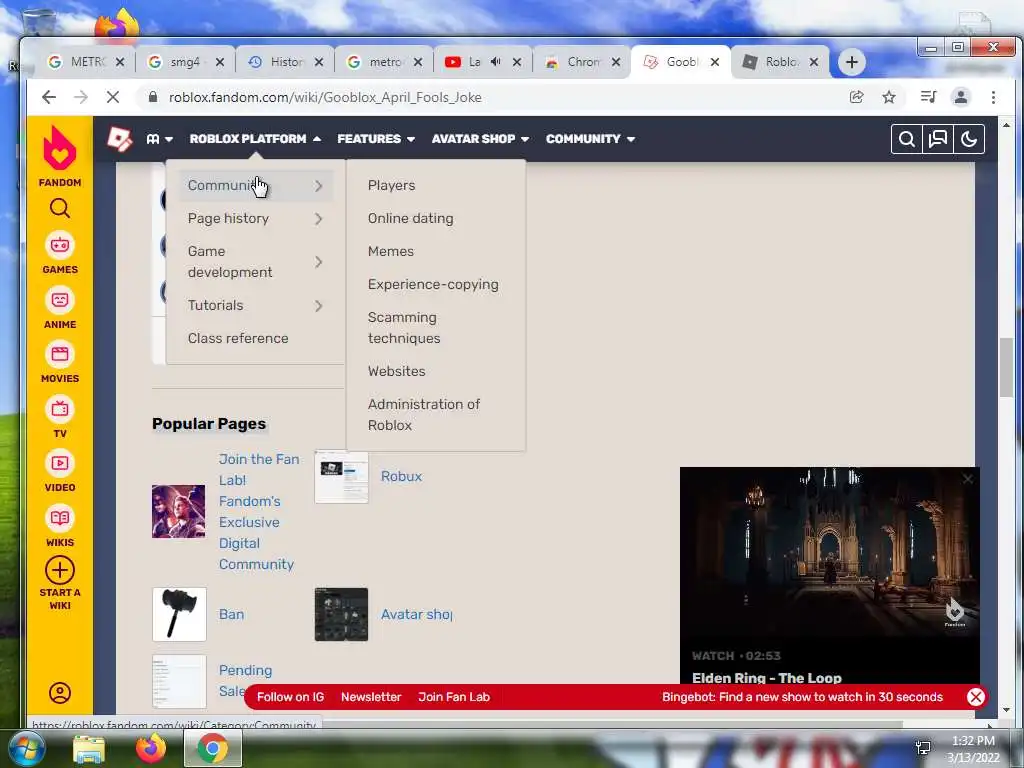Image resolution: width=1024 pixels, height=768 pixels.
Task: Open the Avatar shop page link
Action: (x=417, y=614)
